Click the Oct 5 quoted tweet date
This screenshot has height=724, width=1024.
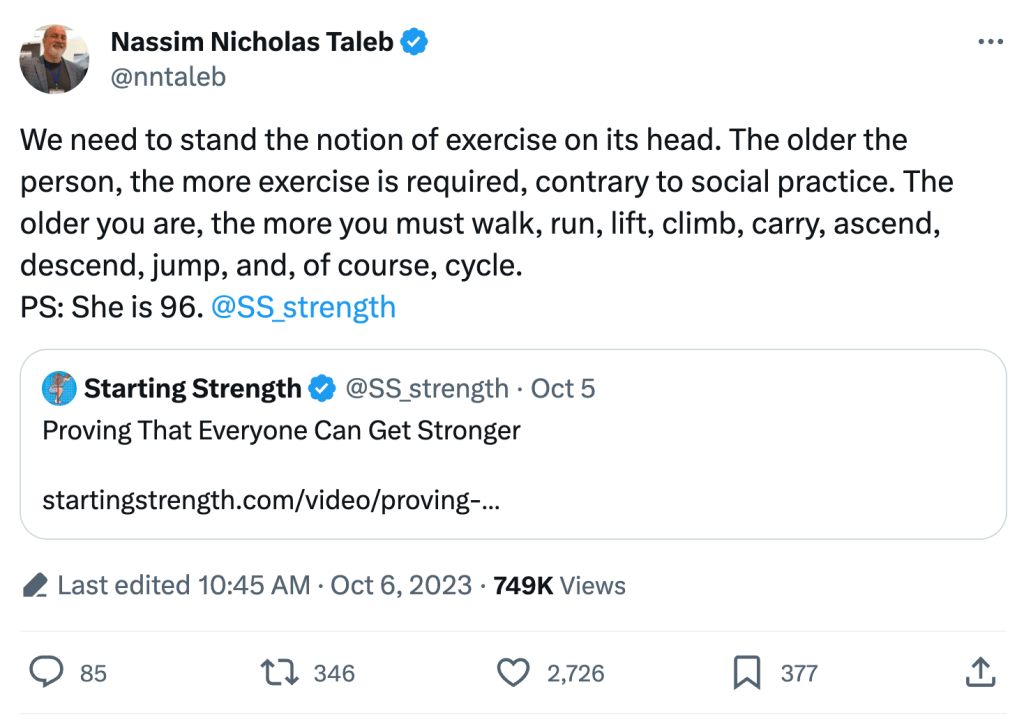click(563, 388)
